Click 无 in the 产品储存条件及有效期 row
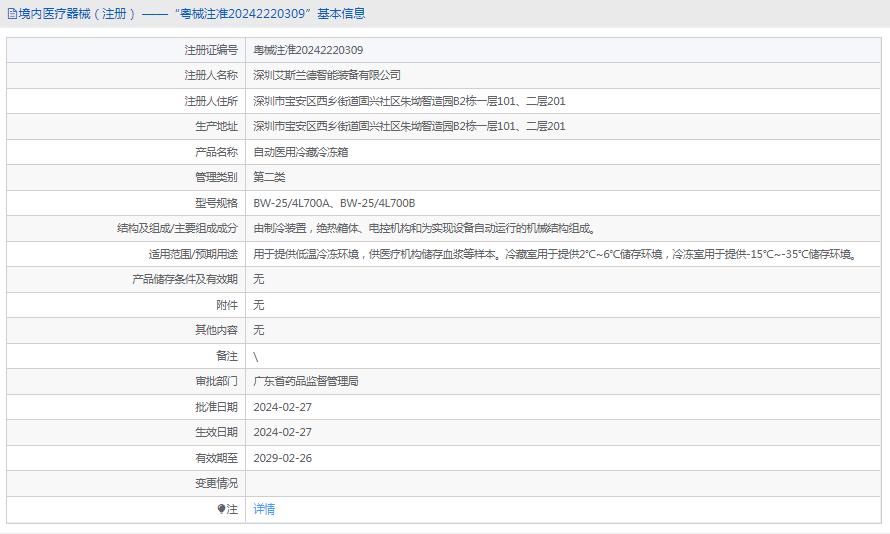Viewport: 890px width, 534px height. point(259,279)
